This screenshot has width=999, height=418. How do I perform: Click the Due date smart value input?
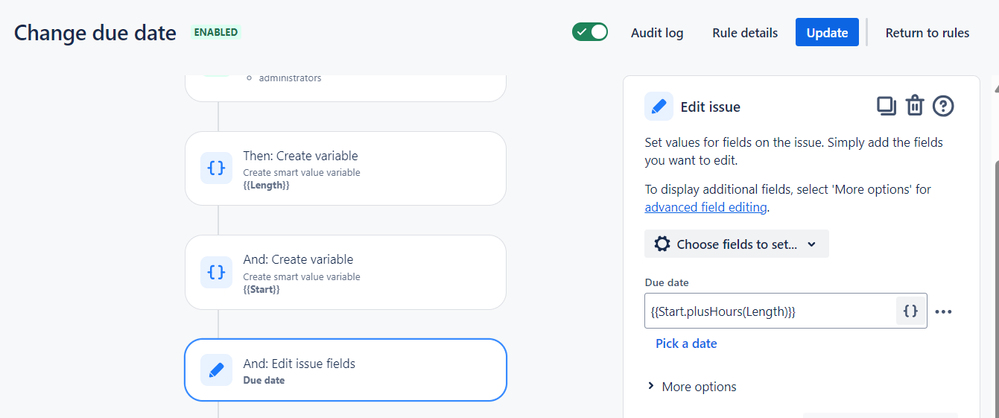coord(770,311)
